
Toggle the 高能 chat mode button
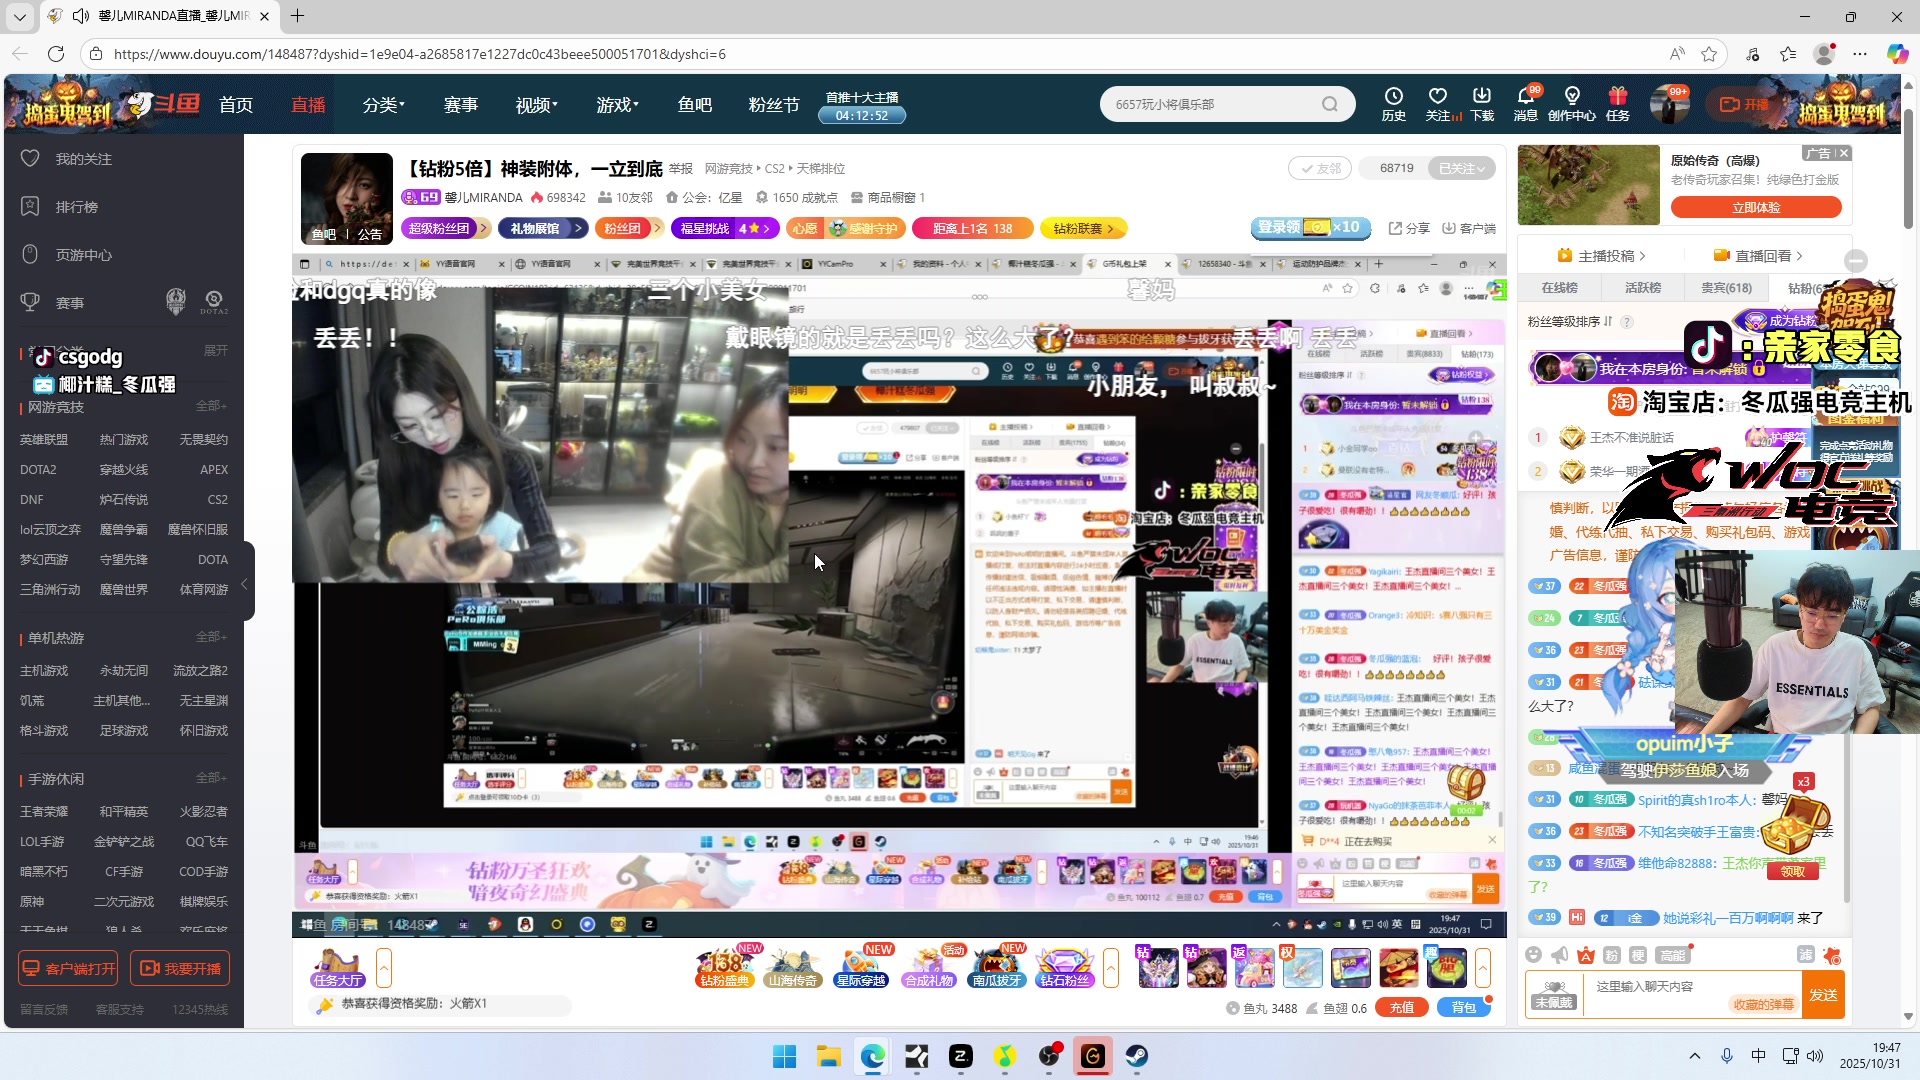[x=1672, y=955]
